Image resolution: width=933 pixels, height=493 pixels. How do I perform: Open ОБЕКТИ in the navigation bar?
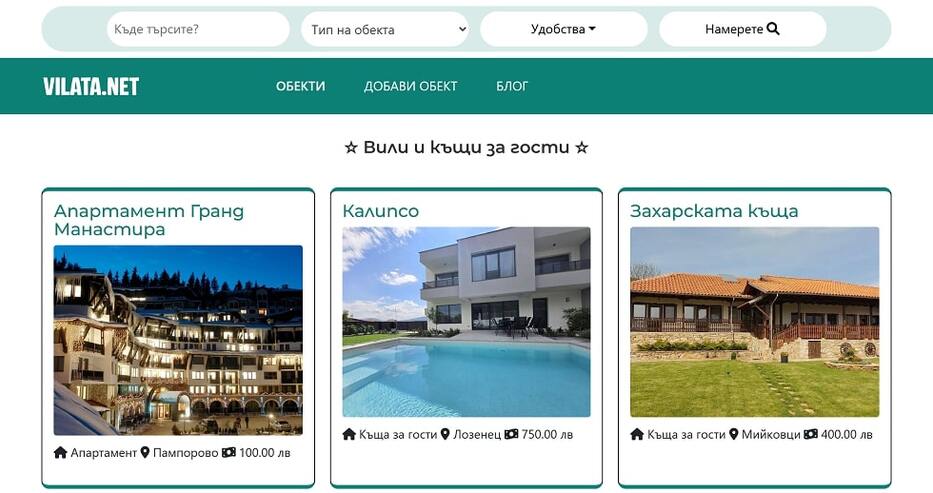pyautogui.click(x=300, y=86)
